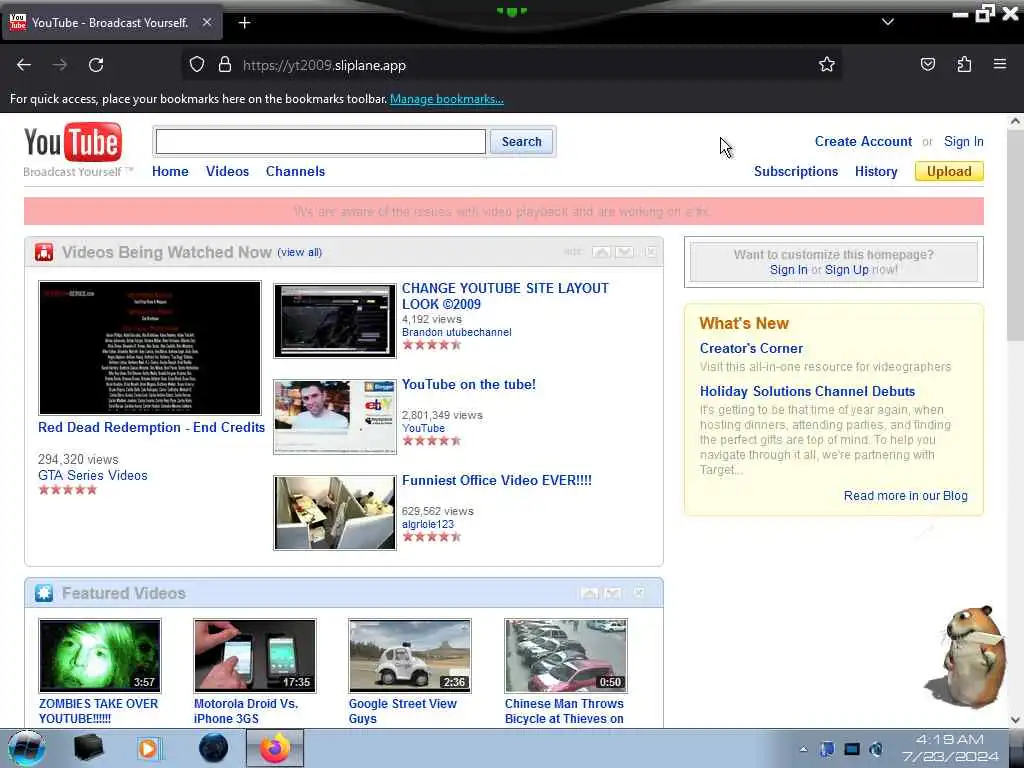Select the Firefox taskbar button
The height and width of the screenshot is (768, 1024).
[x=275, y=748]
